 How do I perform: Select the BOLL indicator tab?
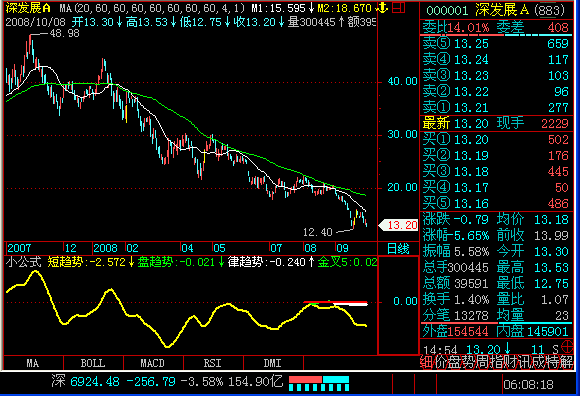pyautogui.click(x=93, y=363)
